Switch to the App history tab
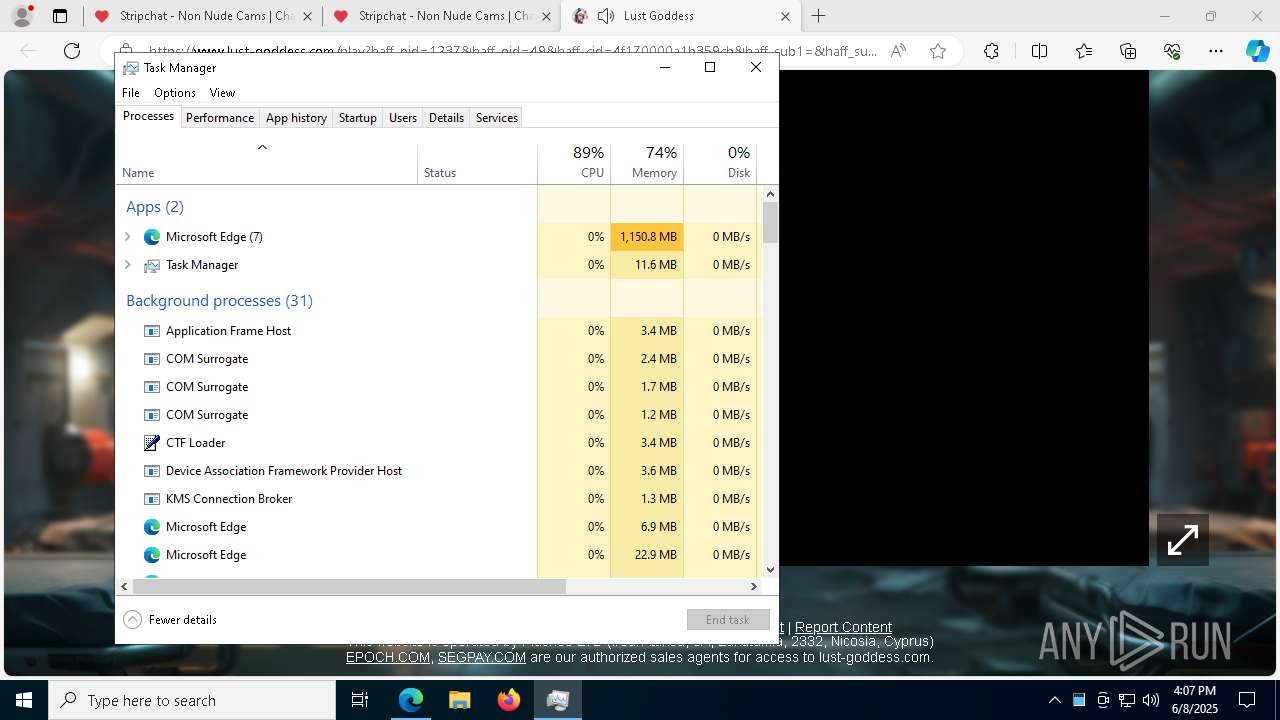The image size is (1280, 720). [x=296, y=117]
